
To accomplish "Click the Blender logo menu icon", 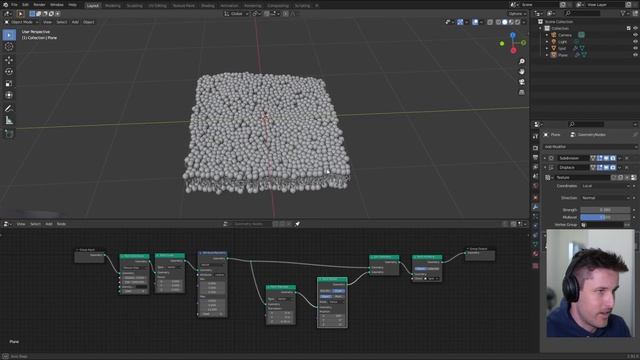I will tap(5, 5).
